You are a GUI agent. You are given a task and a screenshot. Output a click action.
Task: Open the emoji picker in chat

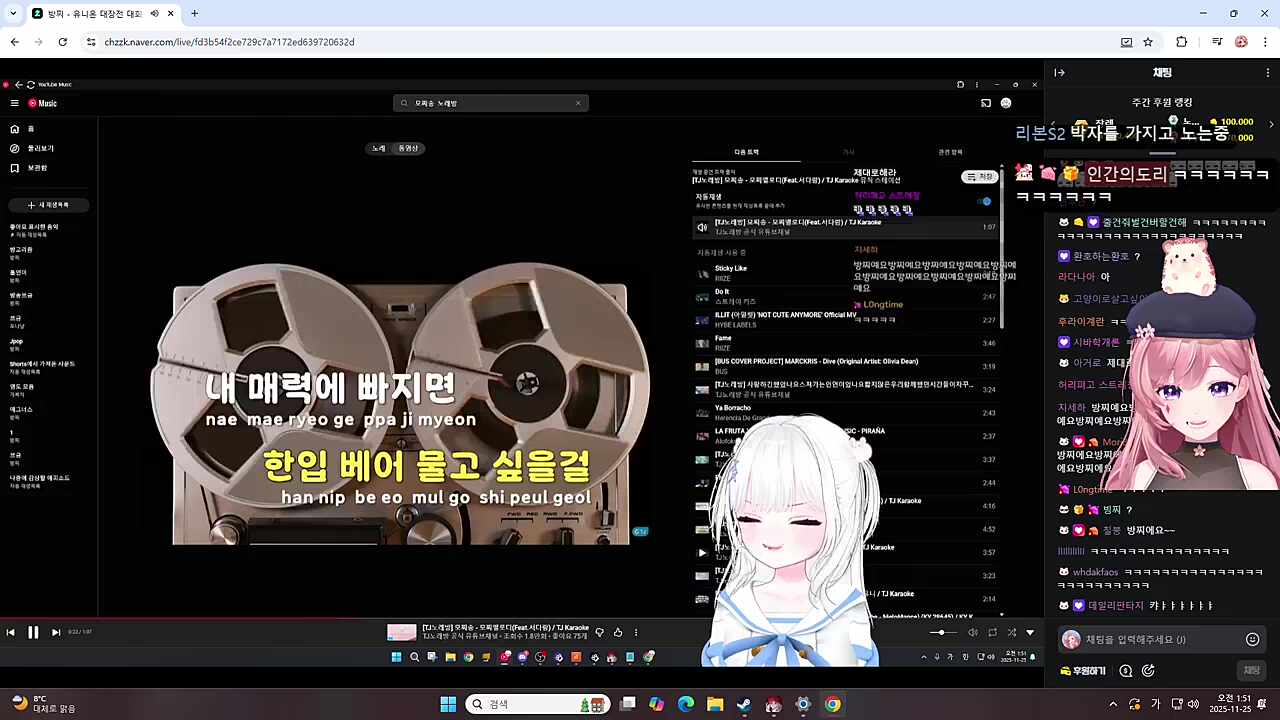coord(1252,639)
